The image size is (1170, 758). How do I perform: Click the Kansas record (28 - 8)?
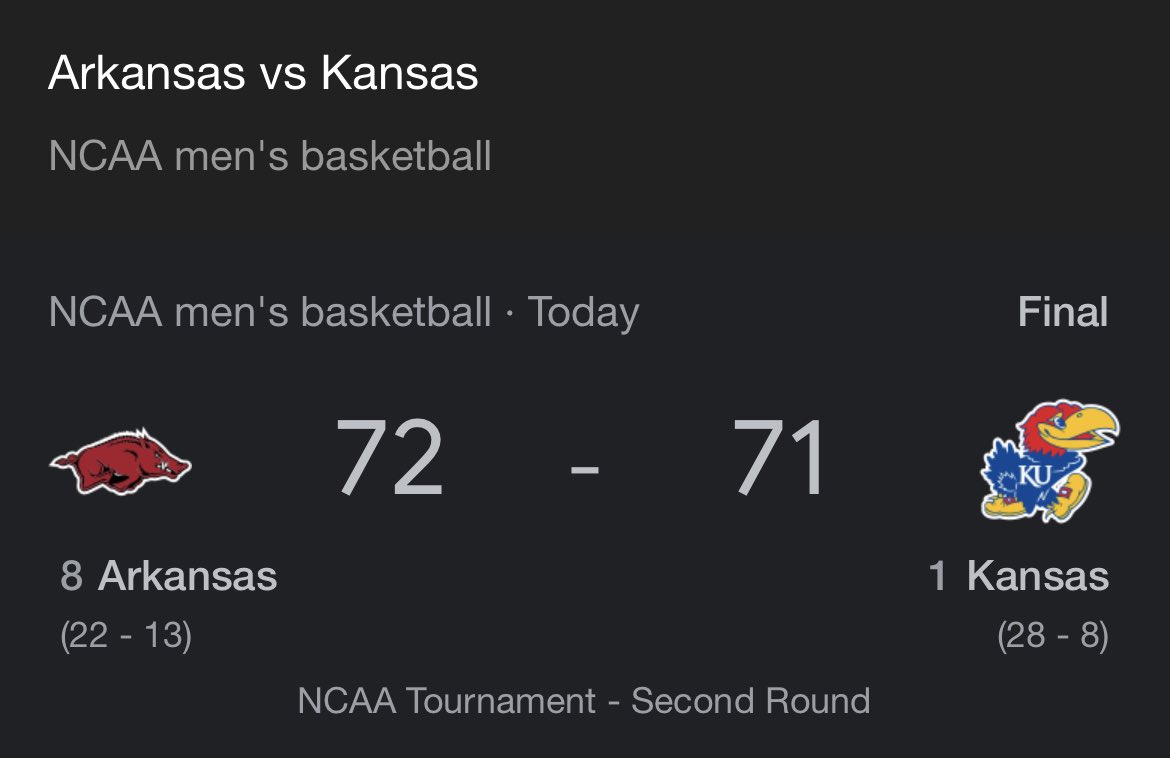coord(1052,635)
